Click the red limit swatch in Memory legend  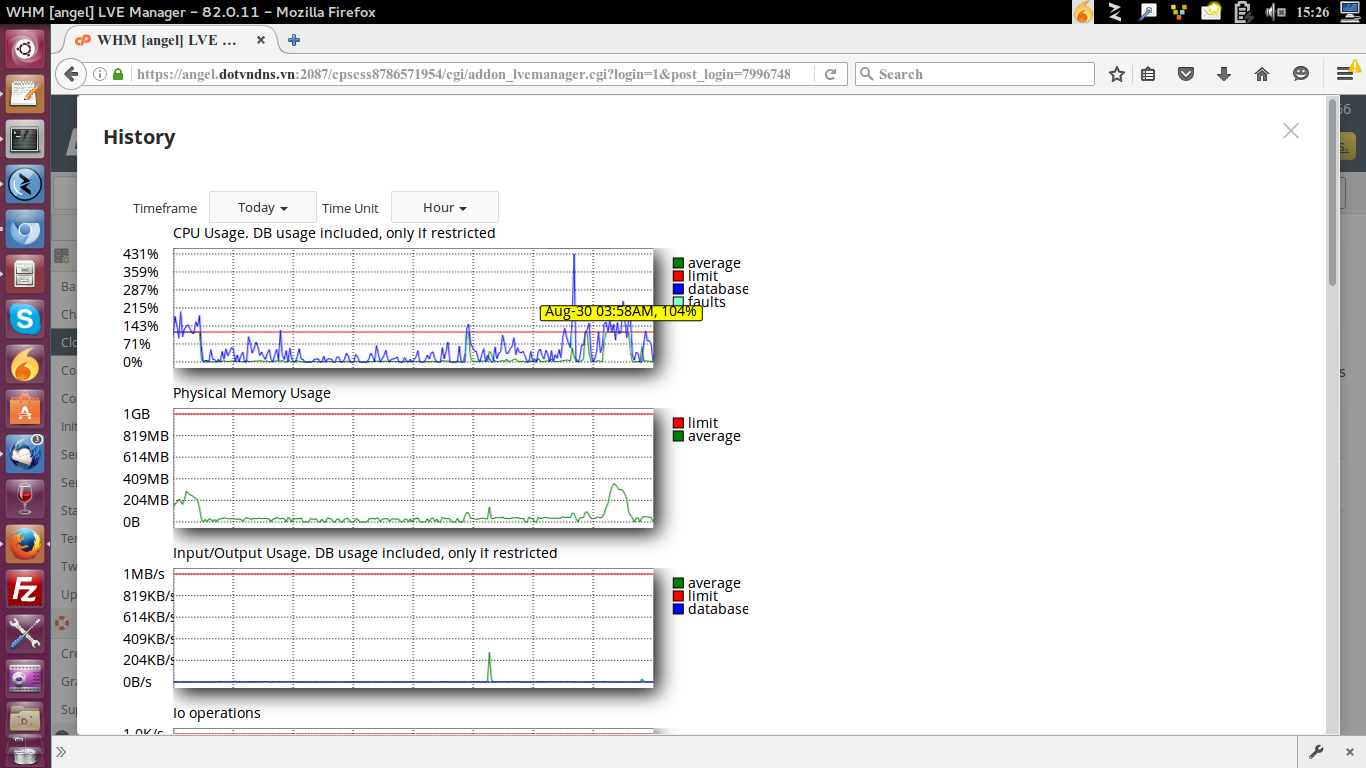tap(678, 423)
